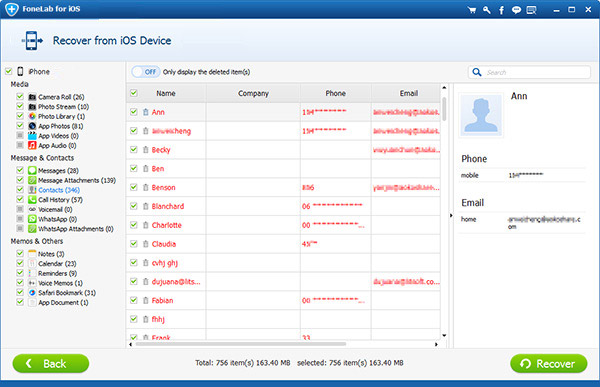The height and width of the screenshot is (387, 600).
Task: Click the trash icon beside Becky
Action: pos(145,150)
